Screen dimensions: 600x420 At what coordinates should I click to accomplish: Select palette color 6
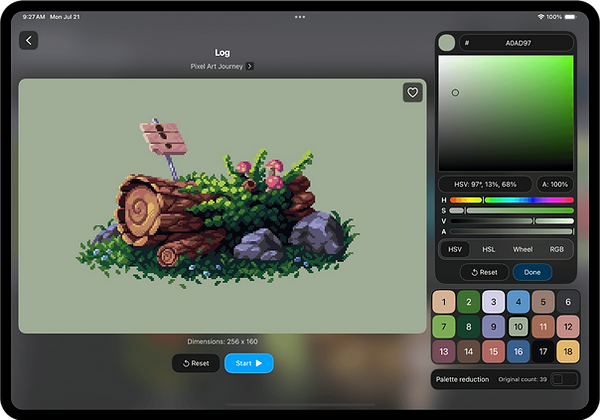pos(568,302)
